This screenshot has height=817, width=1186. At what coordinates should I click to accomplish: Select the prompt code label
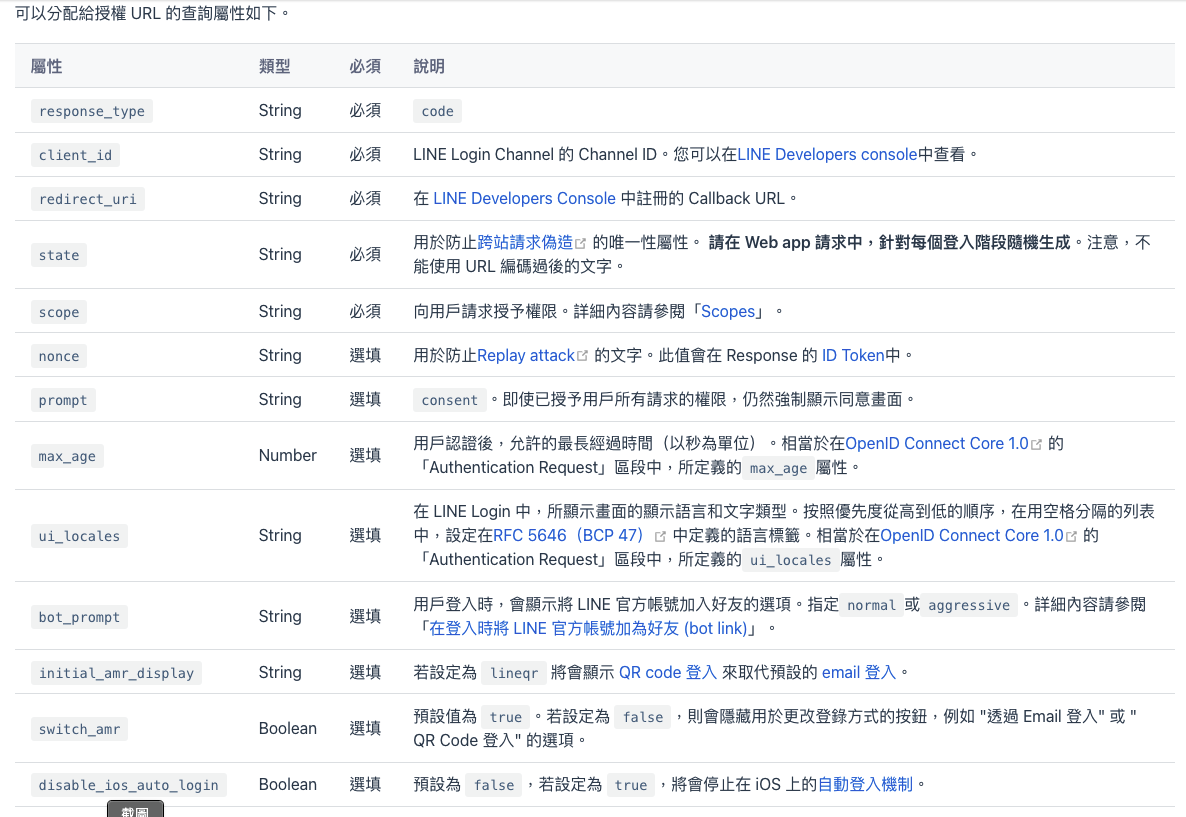point(63,400)
